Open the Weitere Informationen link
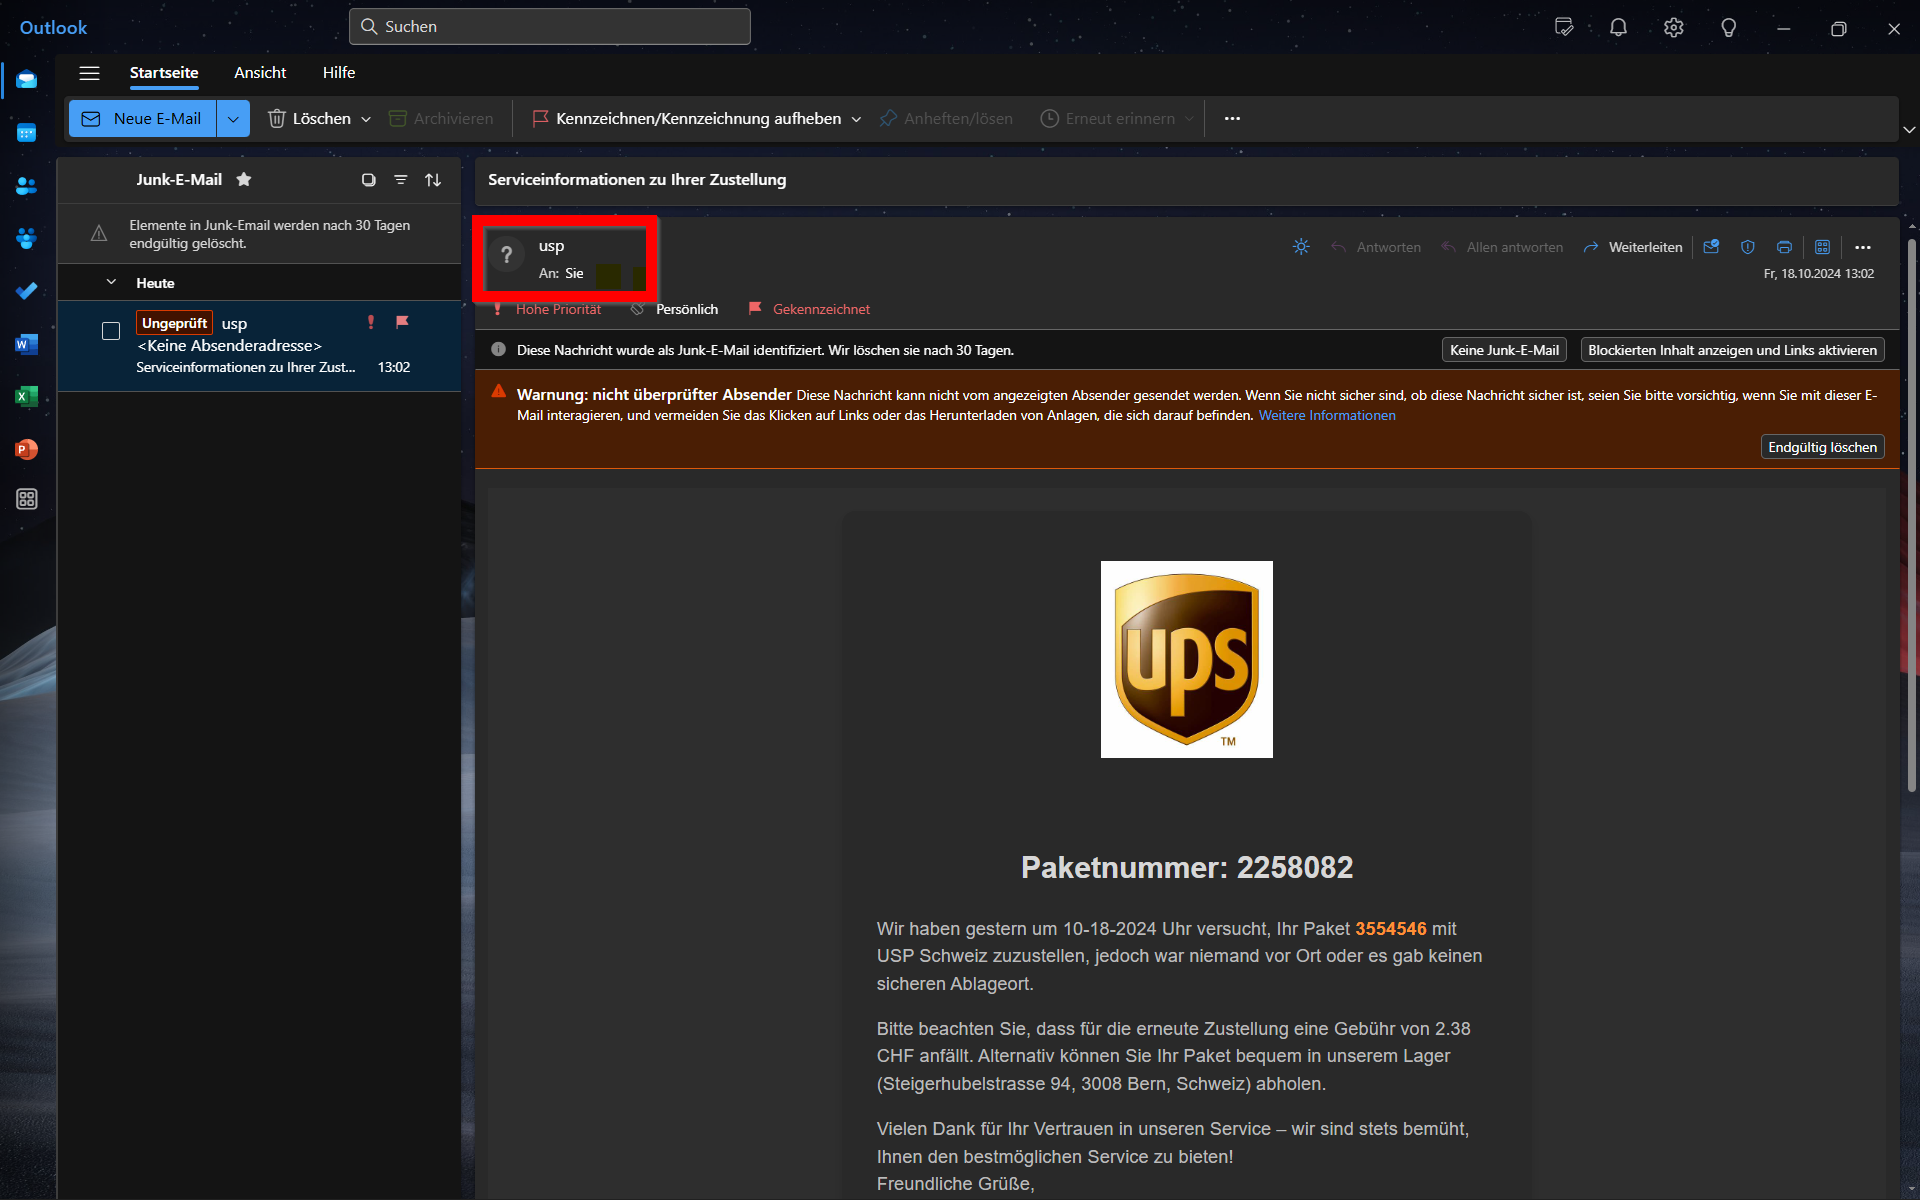 1327,416
